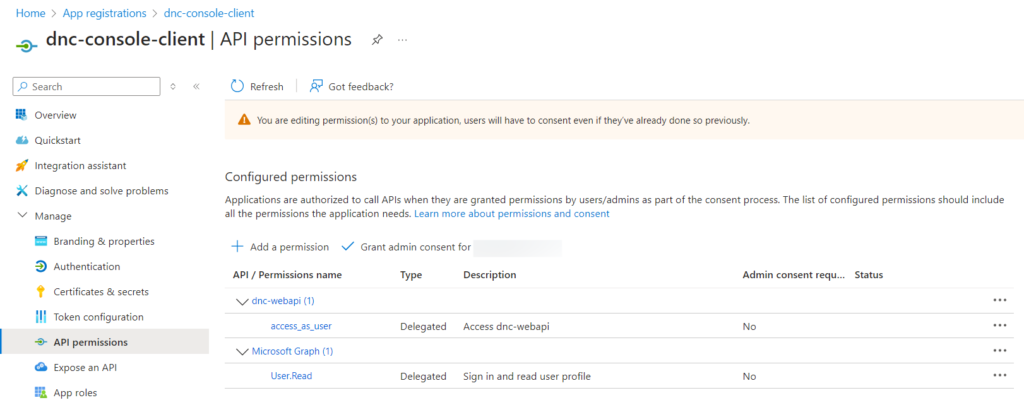Click the Branding & properties icon
This screenshot has height=405, width=1024.
(40, 242)
